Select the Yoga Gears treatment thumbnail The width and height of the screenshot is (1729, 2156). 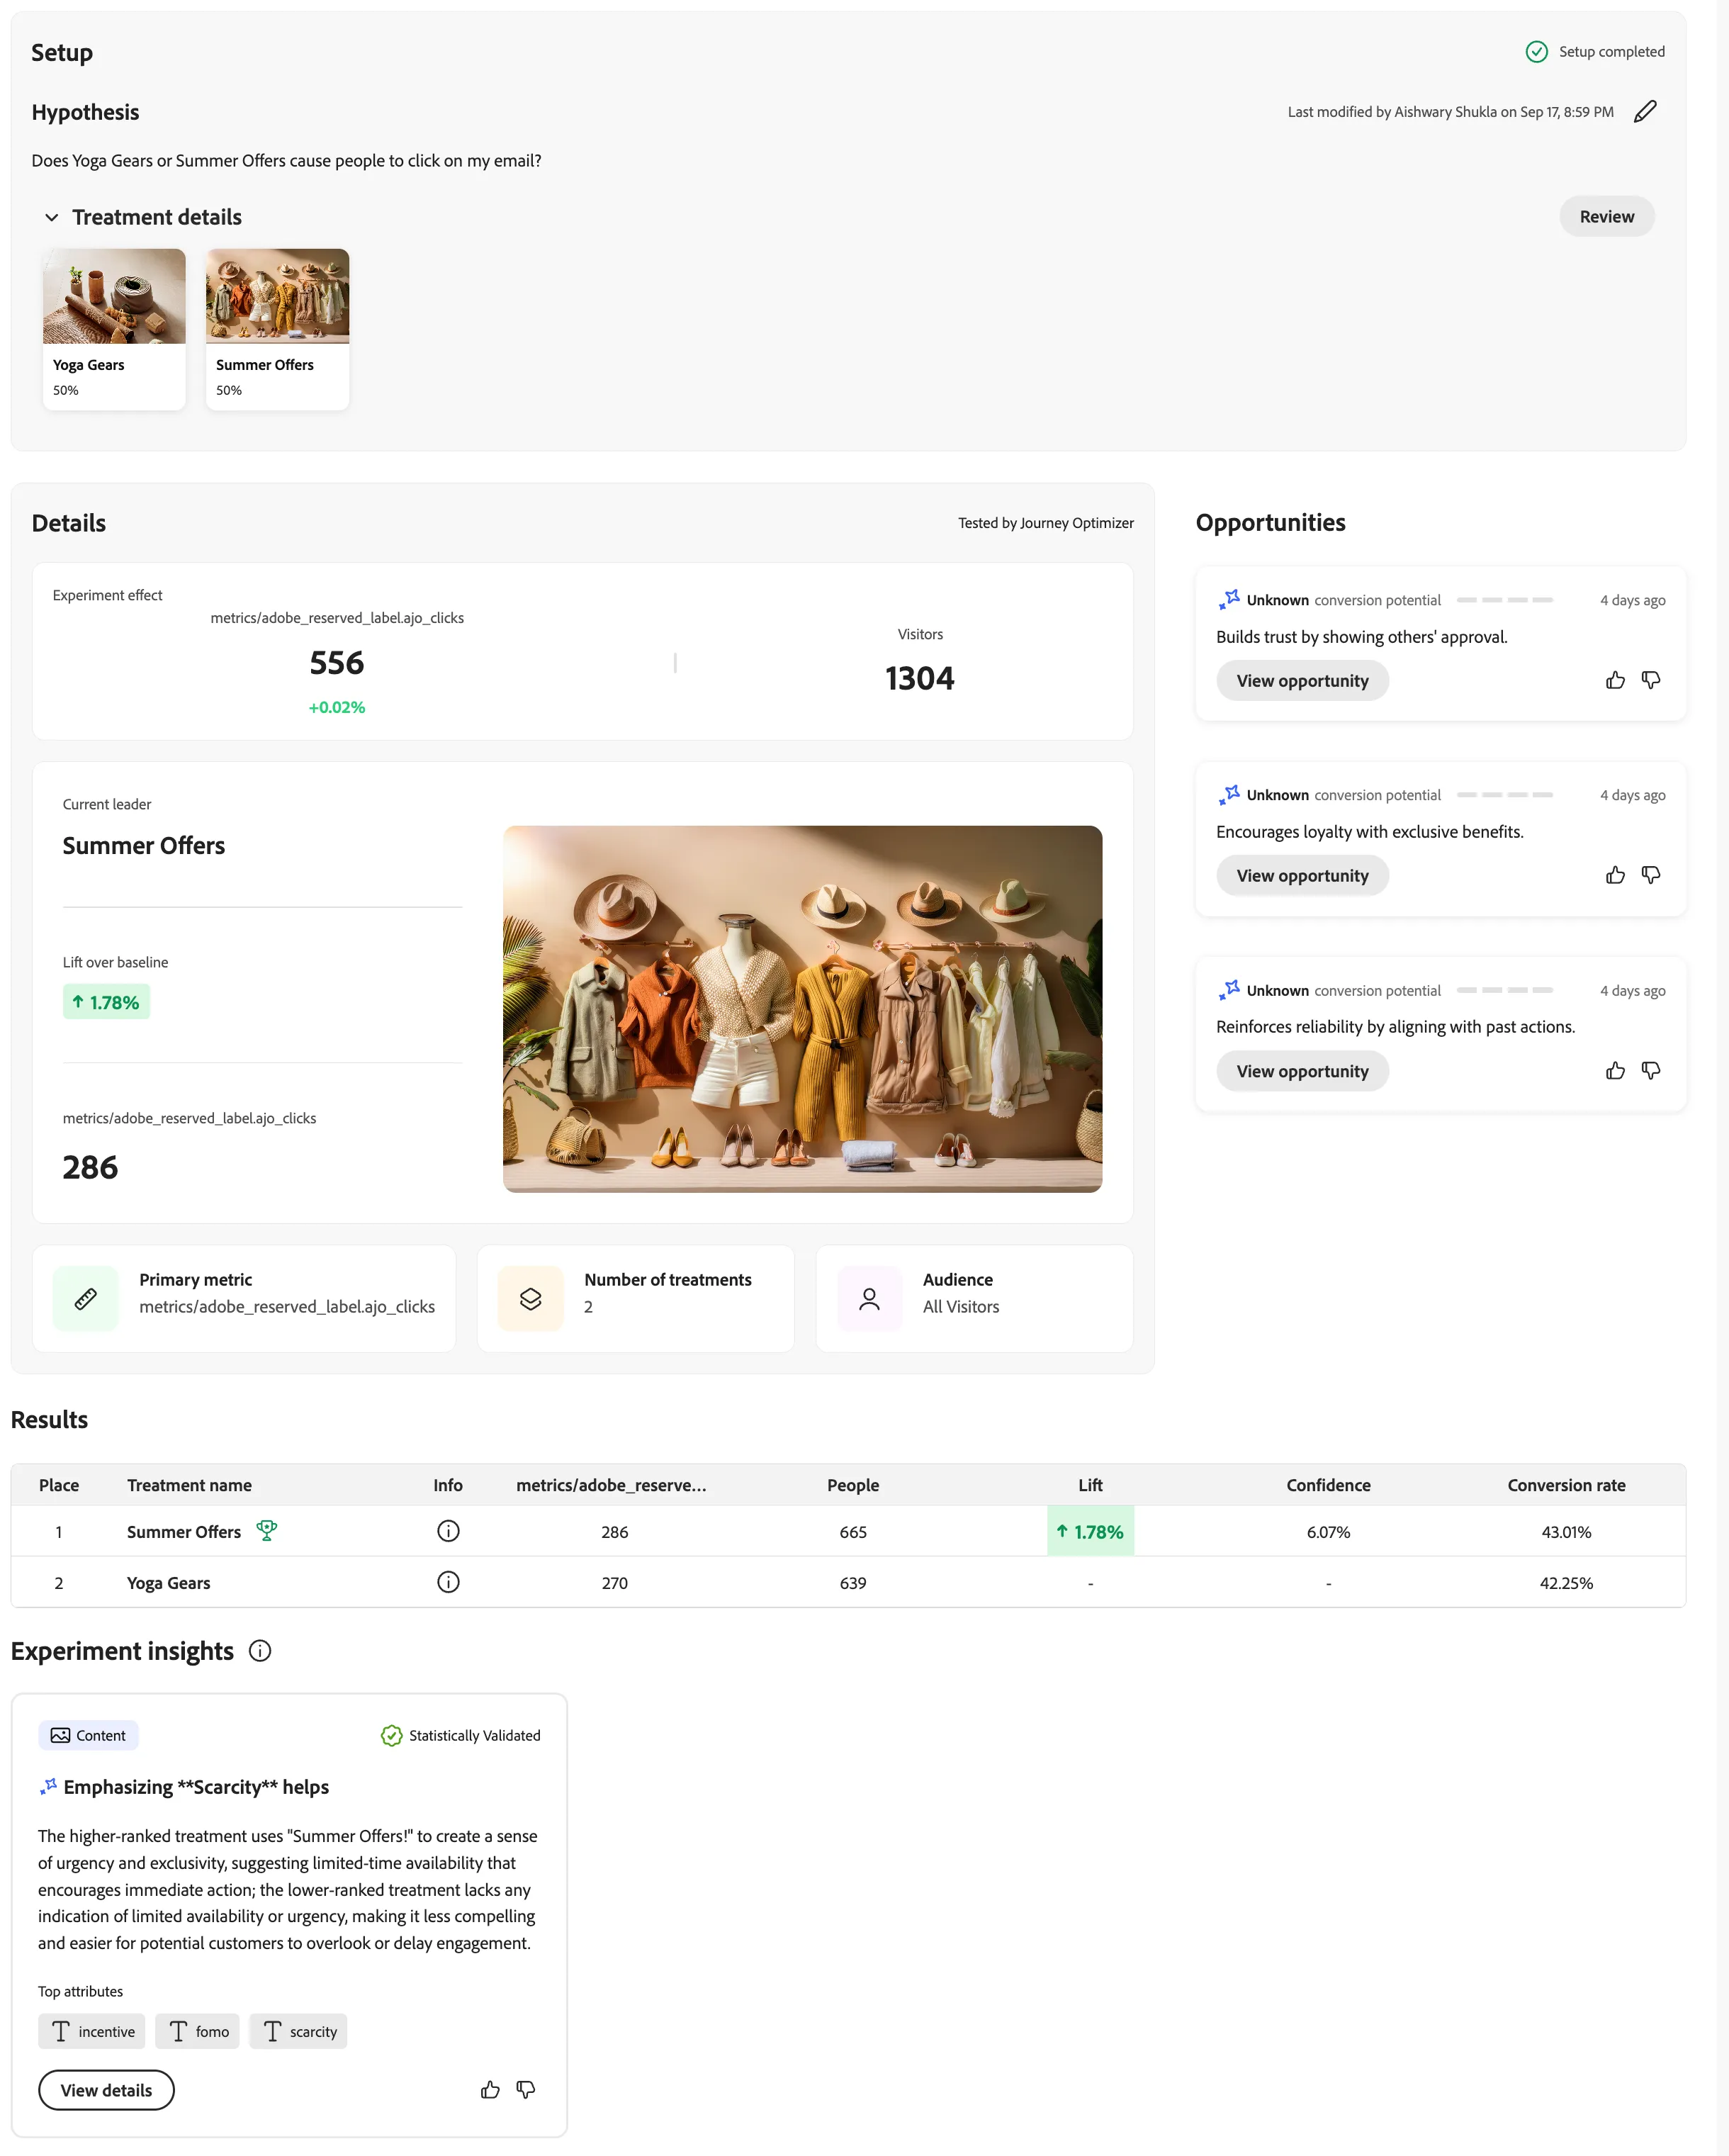click(x=114, y=296)
